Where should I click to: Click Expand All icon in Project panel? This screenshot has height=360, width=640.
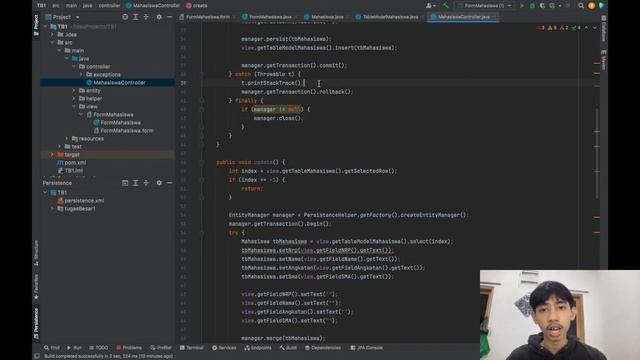click(x=136, y=17)
